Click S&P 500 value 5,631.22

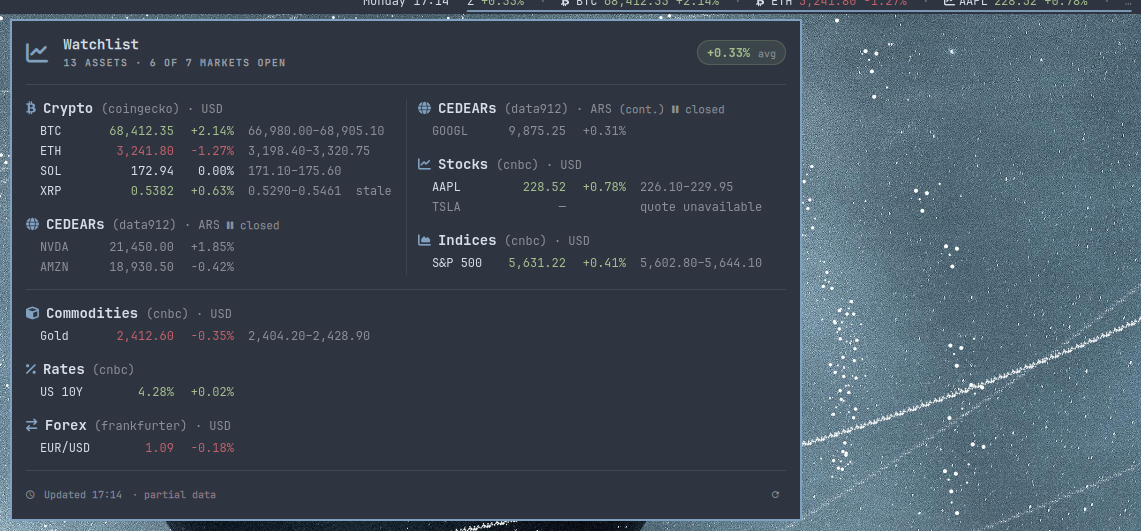537,263
